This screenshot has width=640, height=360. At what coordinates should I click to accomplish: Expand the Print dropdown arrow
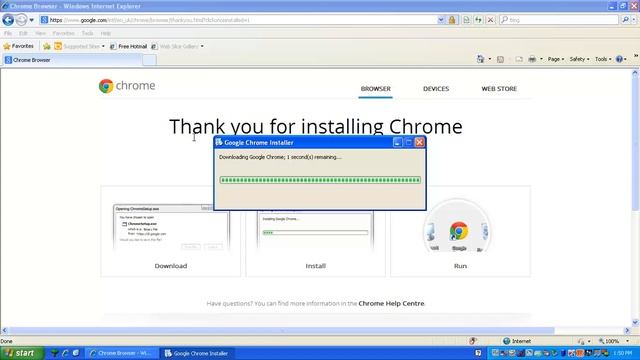tap(541, 59)
